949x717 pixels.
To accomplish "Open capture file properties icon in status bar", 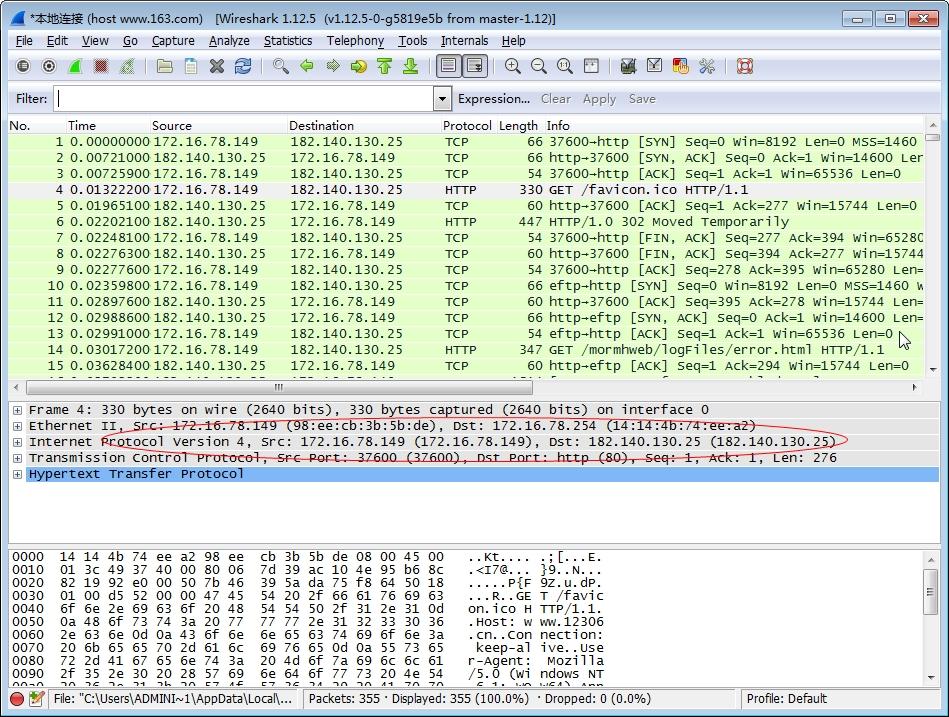I will [36, 699].
